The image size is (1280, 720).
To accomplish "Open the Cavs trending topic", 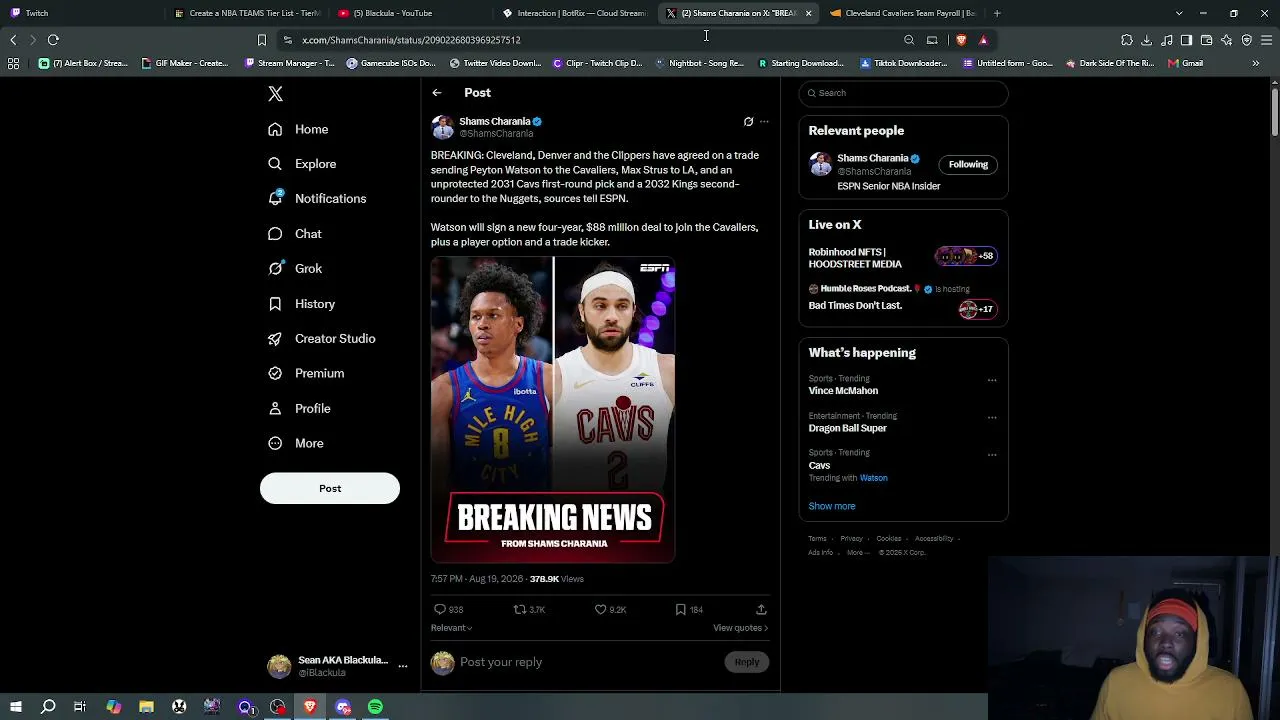I will pos(819,465).
